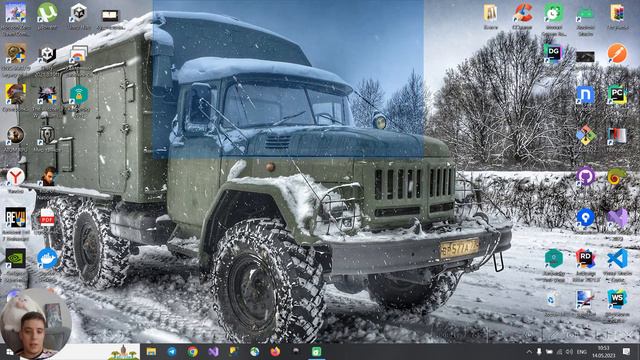Open Firefox from the taskbar
Image resolution: width=640 pixels, height=360 pixels.
[275, 351]
